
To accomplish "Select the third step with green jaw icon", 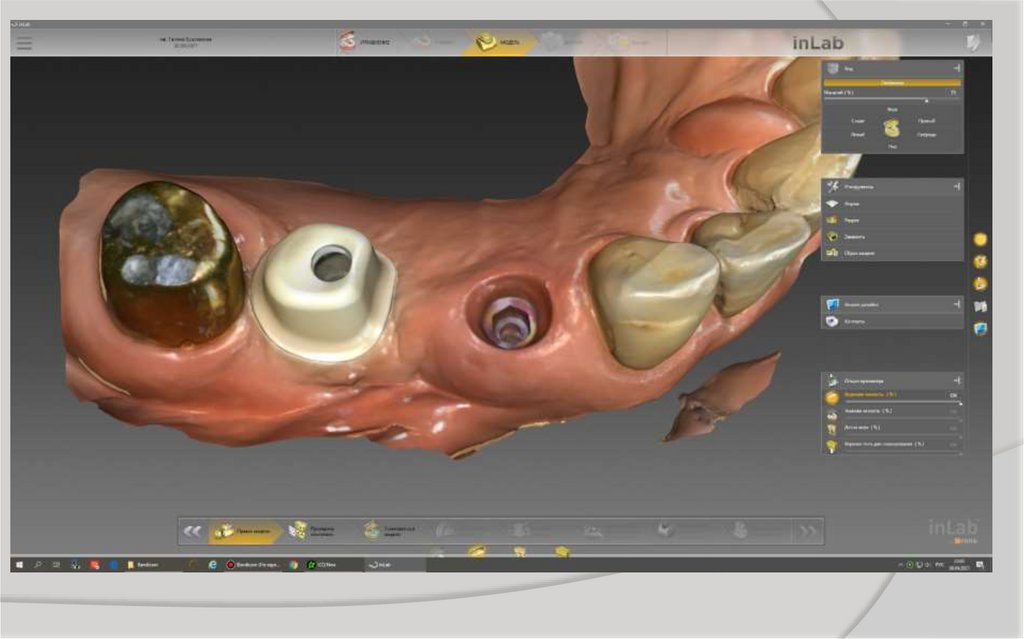I will [390, 531].
